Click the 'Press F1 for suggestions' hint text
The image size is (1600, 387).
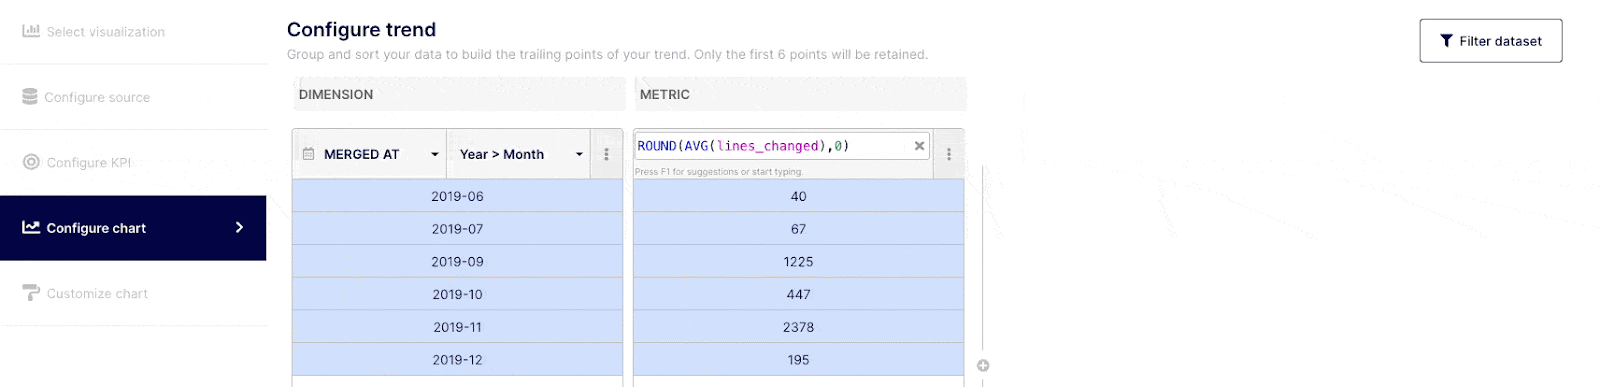(x=718, y=172)
